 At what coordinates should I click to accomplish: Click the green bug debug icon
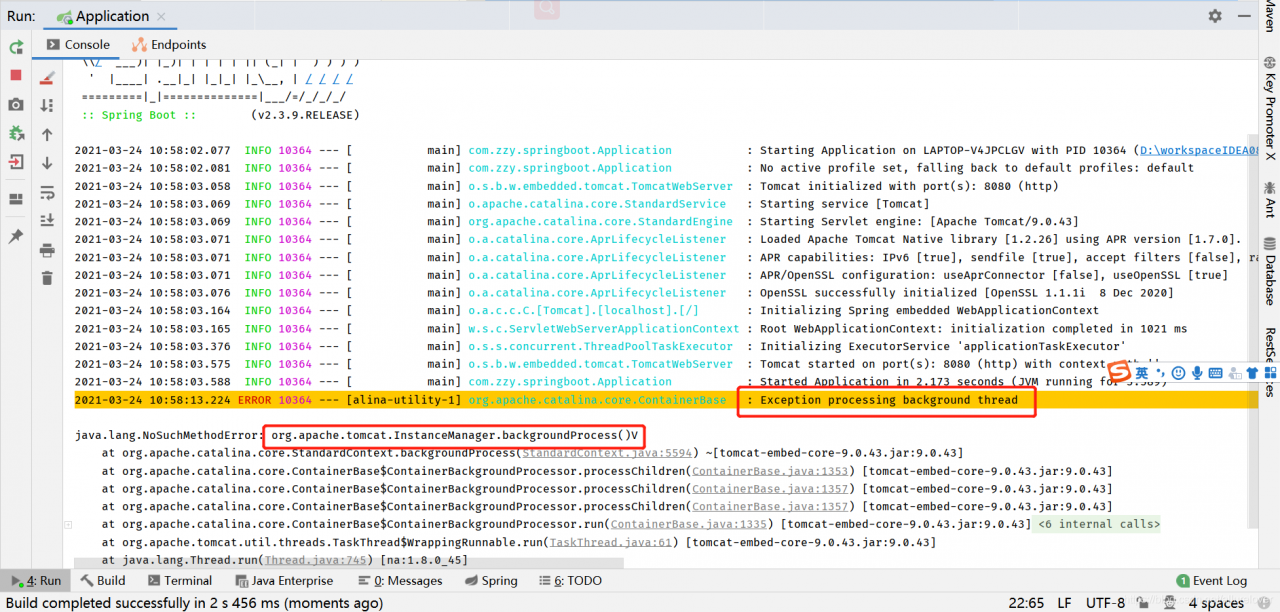(16, 133)
